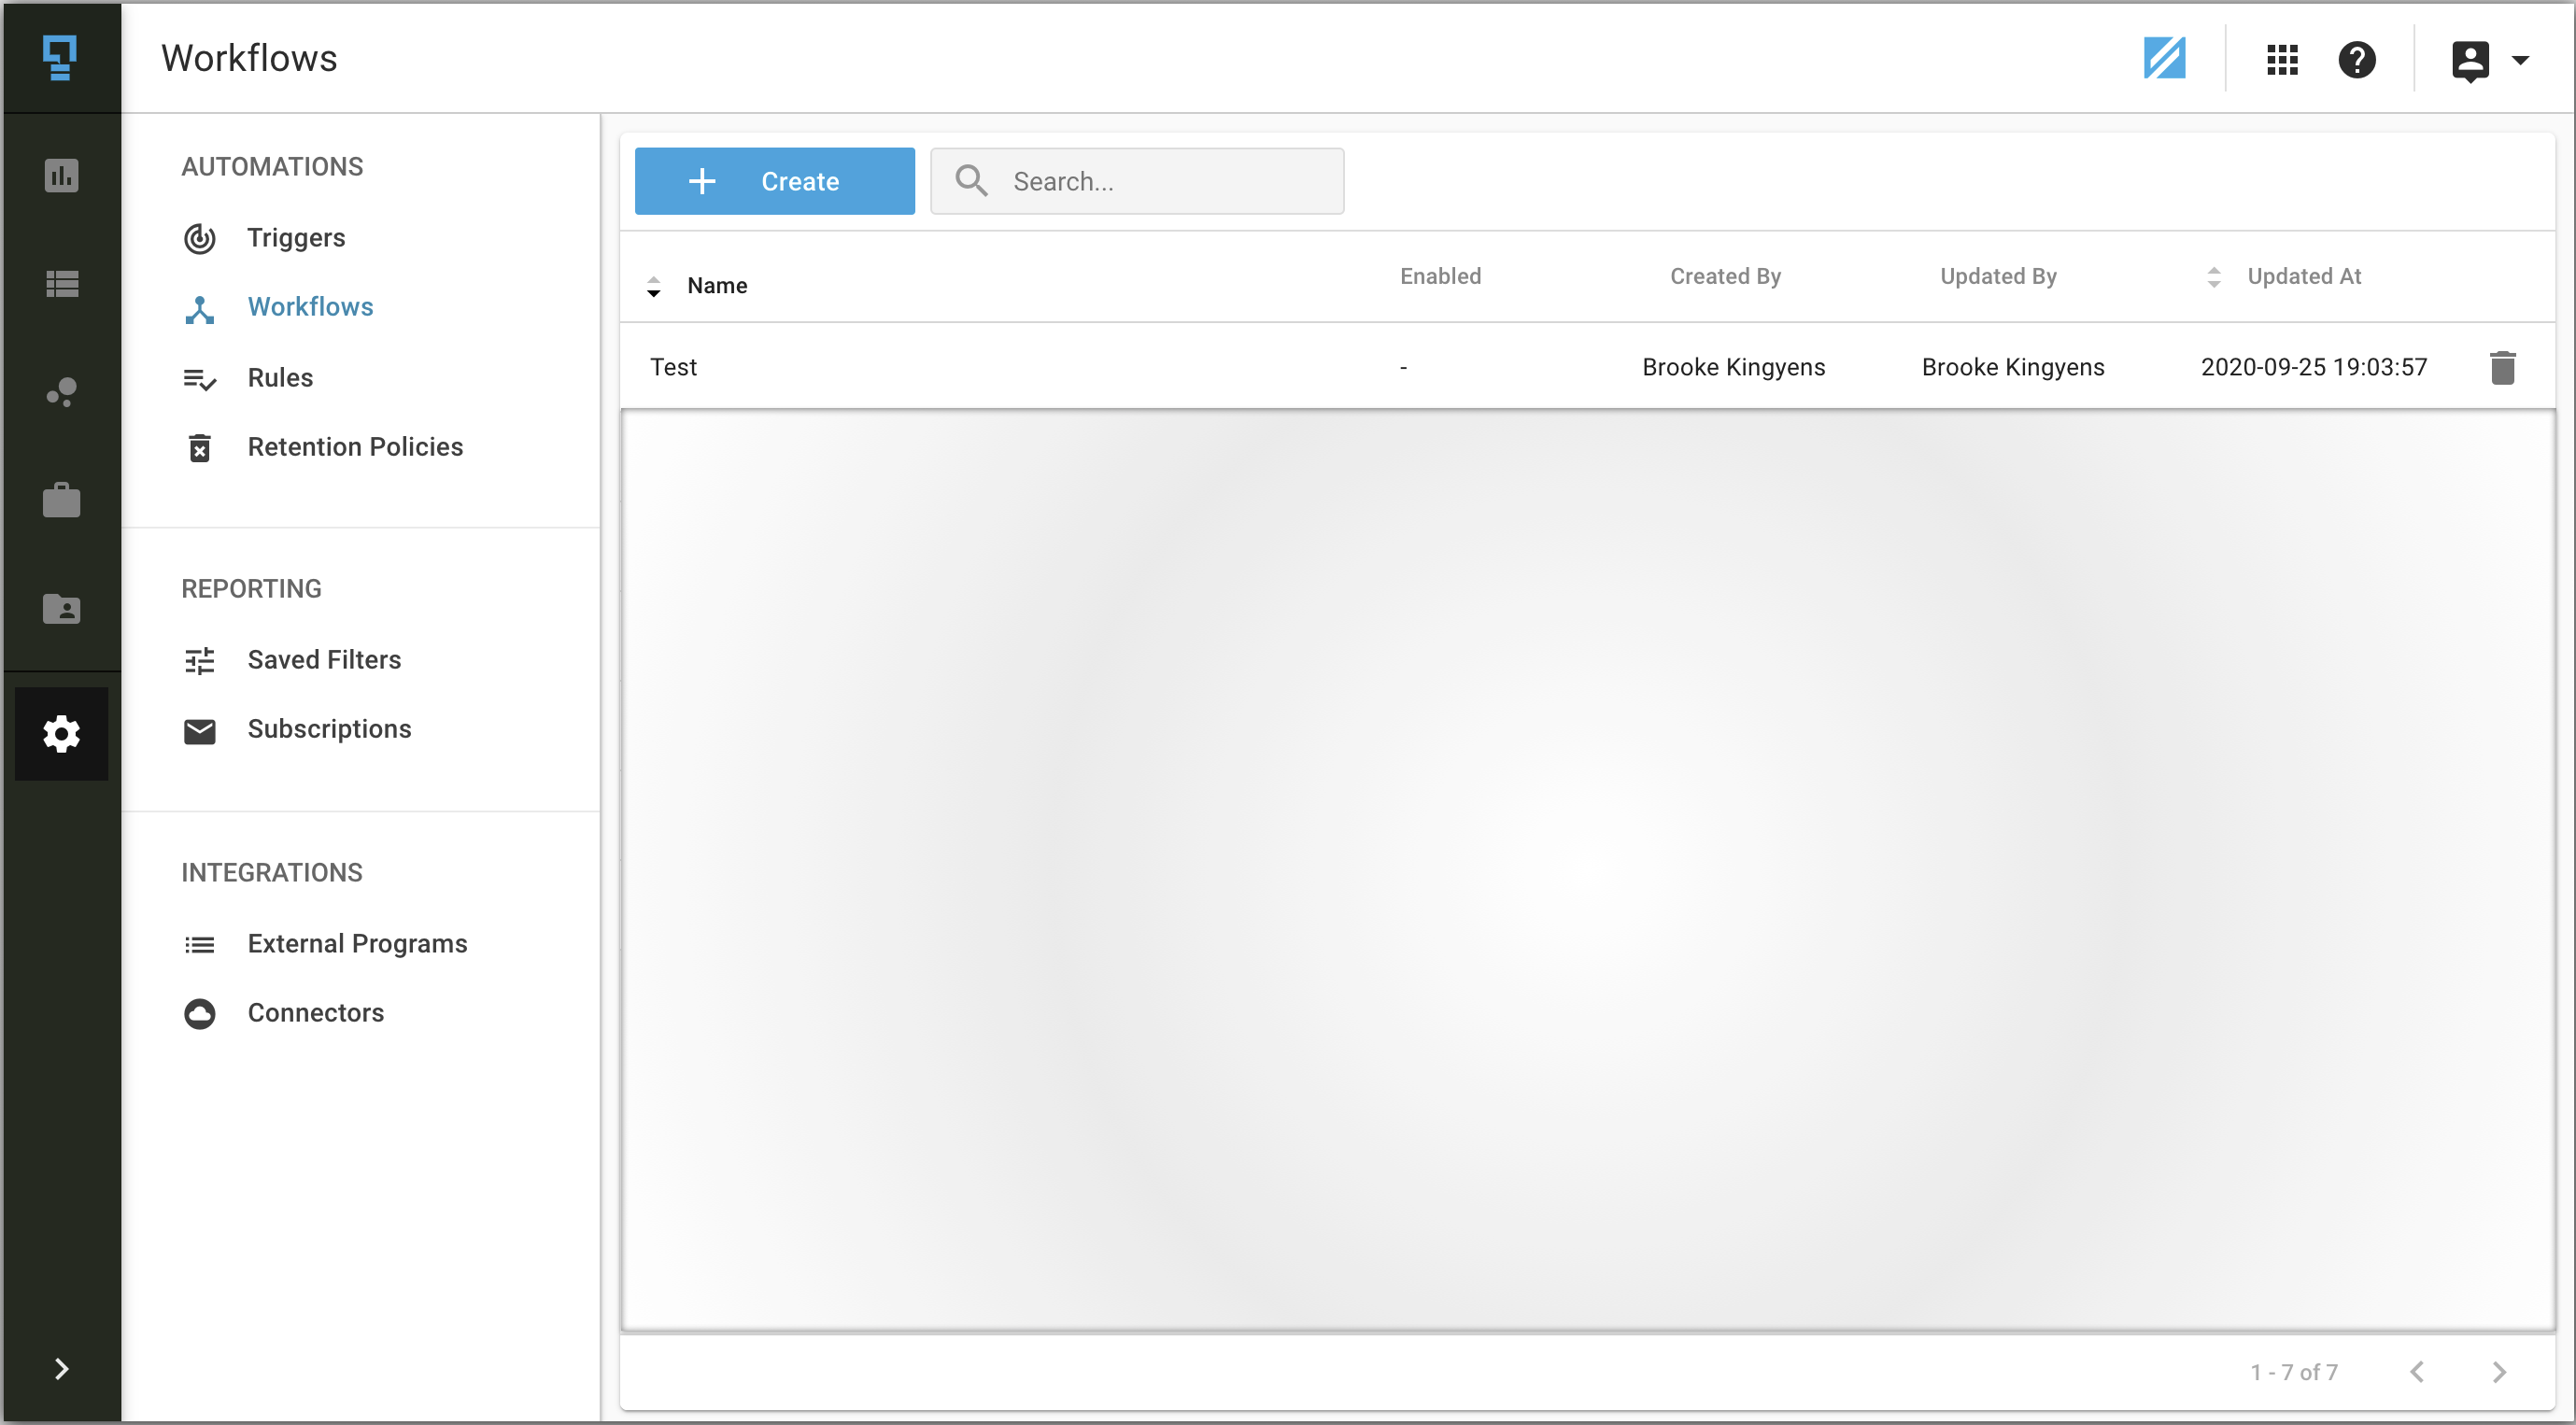Click the settings gear icon

click(x=61, y=734)
